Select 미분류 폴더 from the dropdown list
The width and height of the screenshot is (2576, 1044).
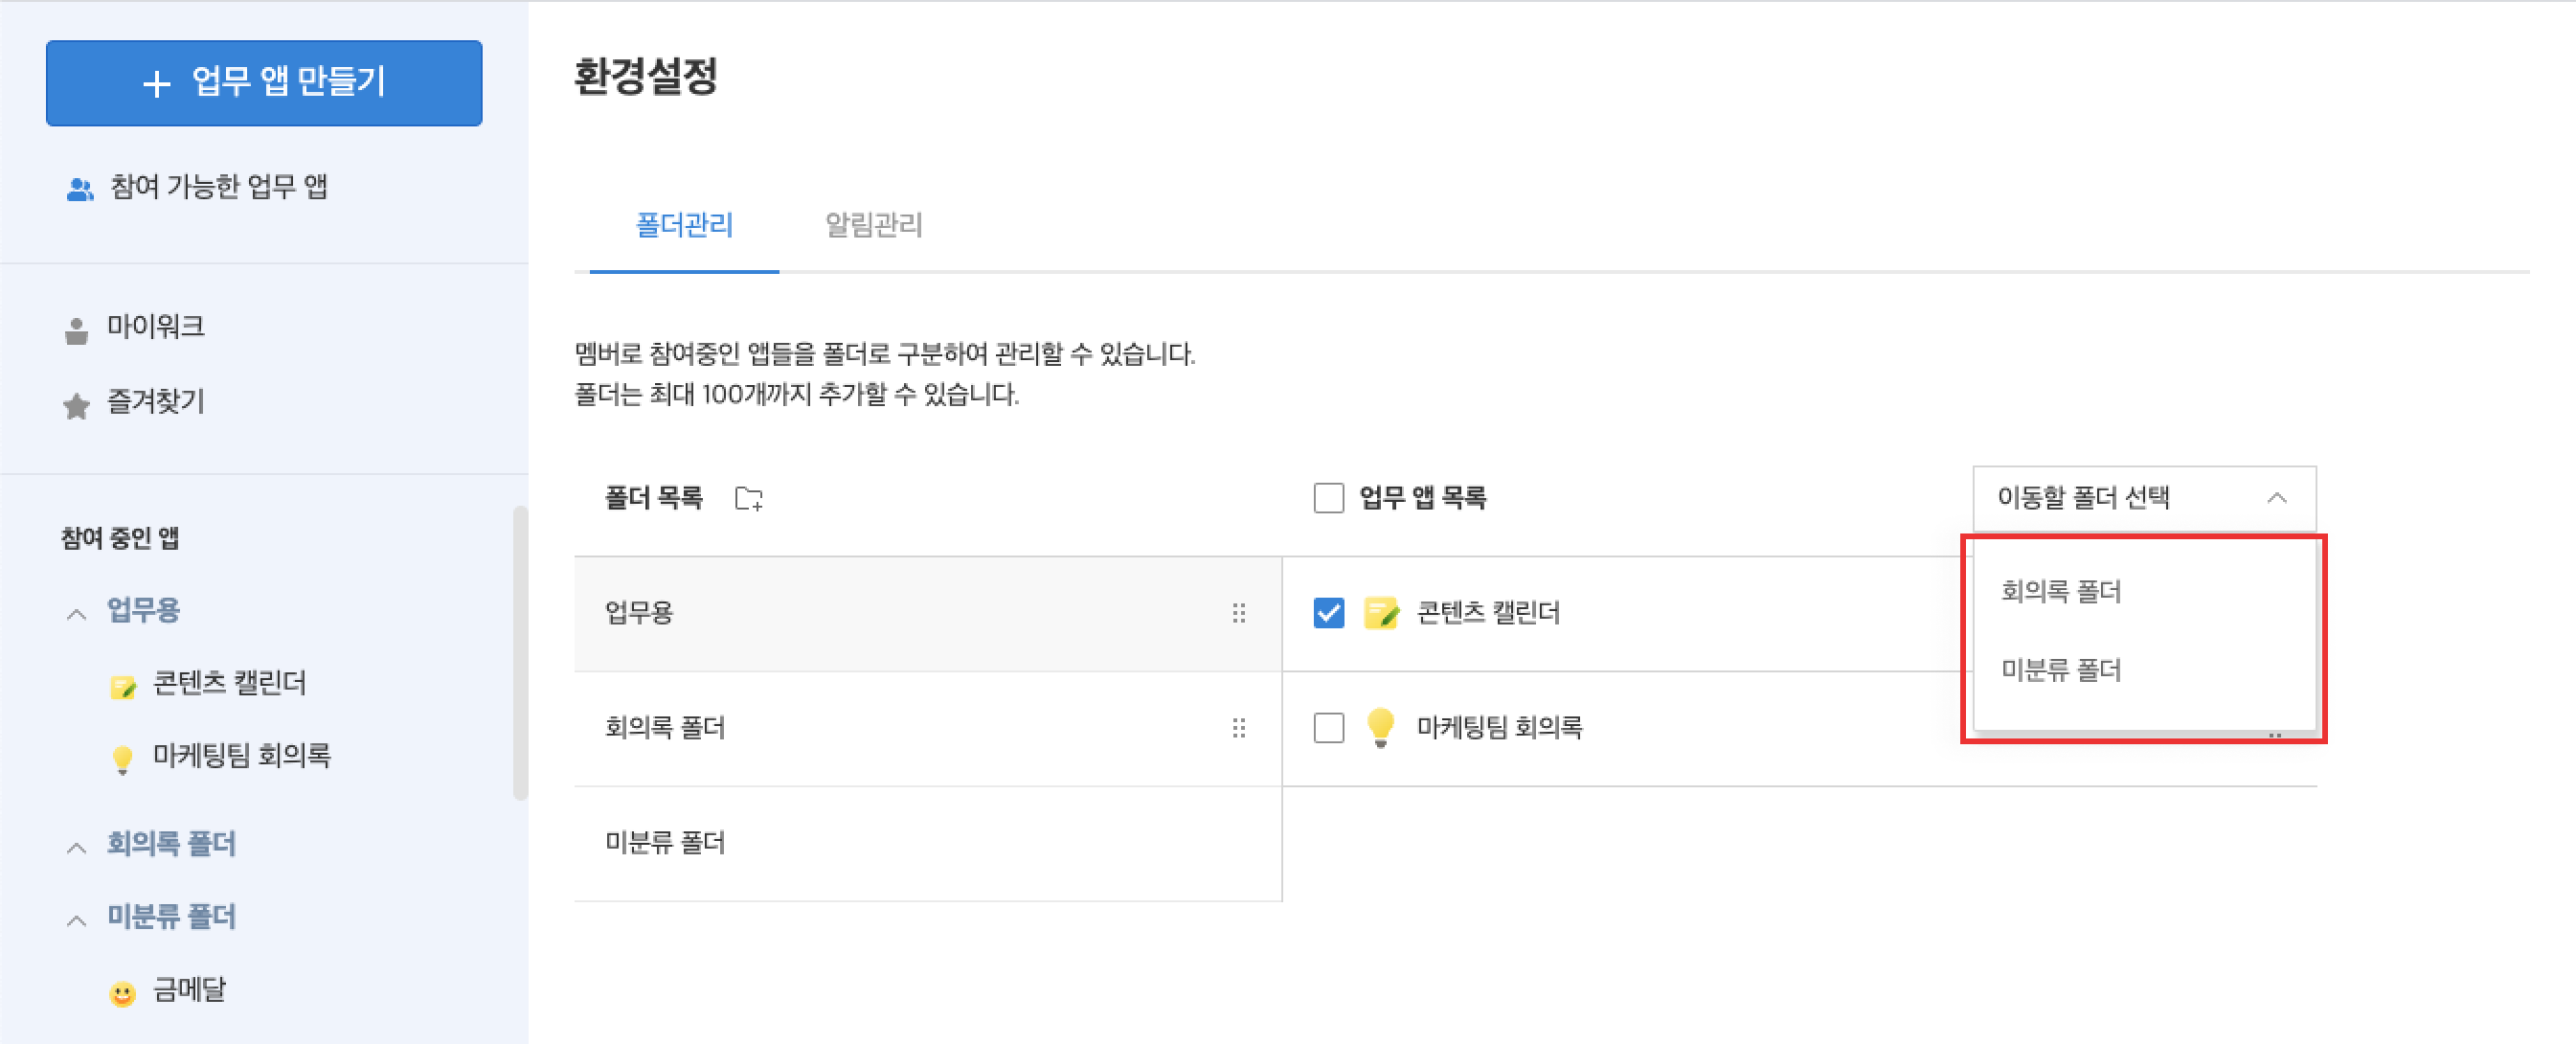[x=2061, y=670]
